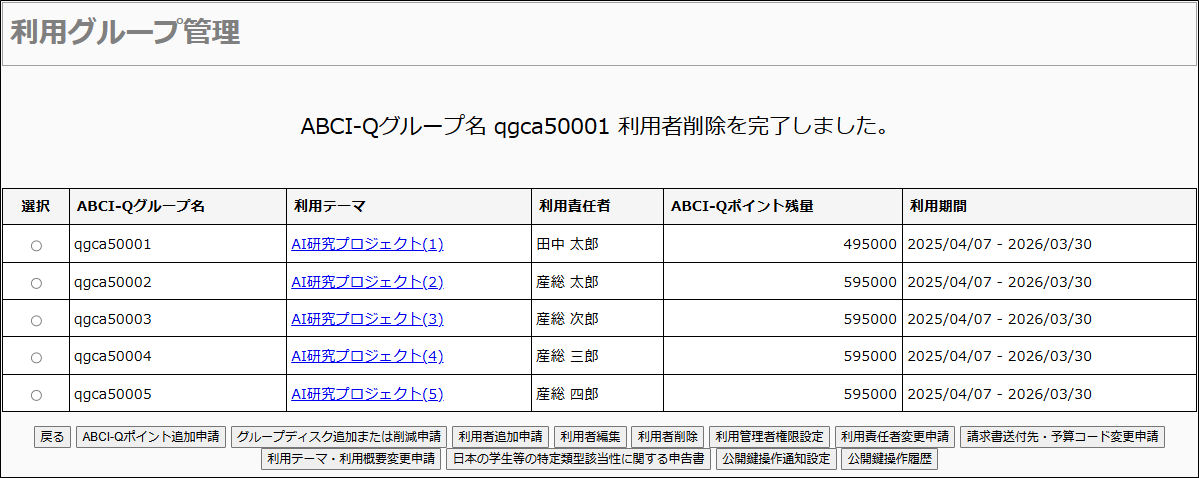Click the 公開鍵操作履歴 button
The image size is (1199, 478).
890,460
